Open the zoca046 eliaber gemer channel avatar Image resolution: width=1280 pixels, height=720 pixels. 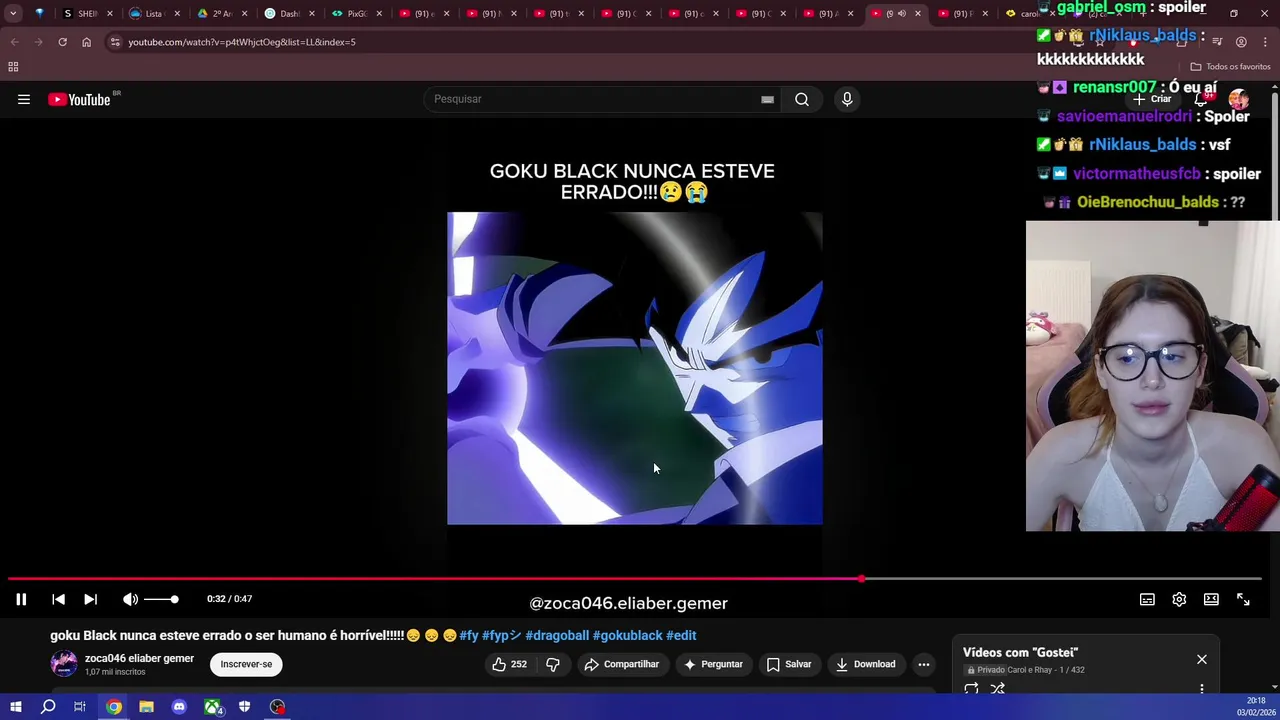(64, 664)
